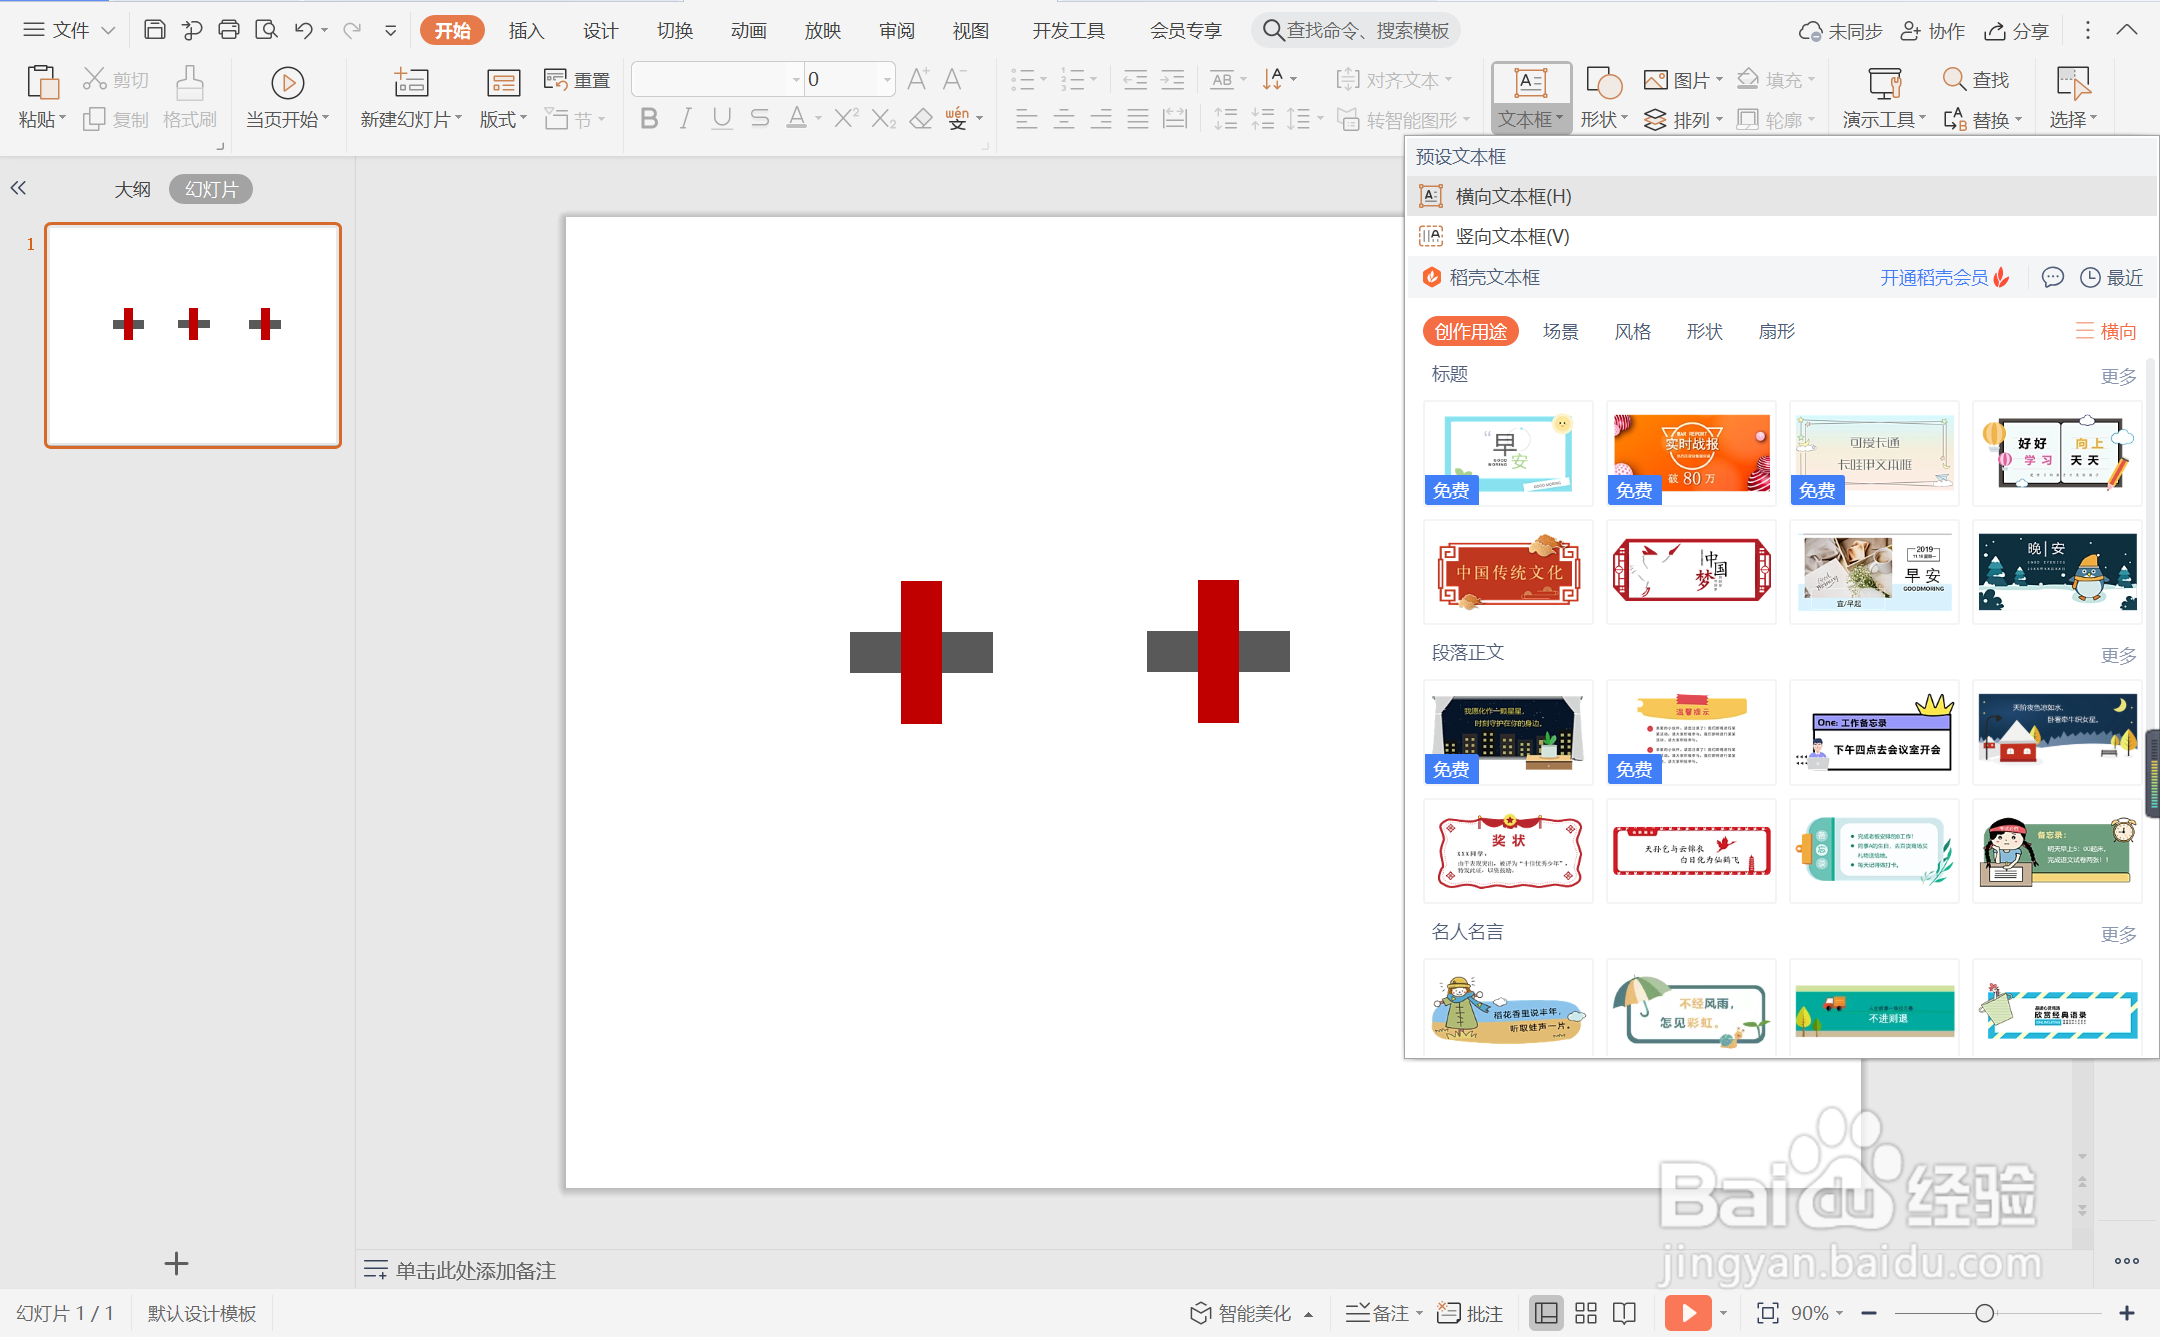Toggle Superscript formatting
This screenshot has width=2160, height=1337.
click(x=846, y=119)
